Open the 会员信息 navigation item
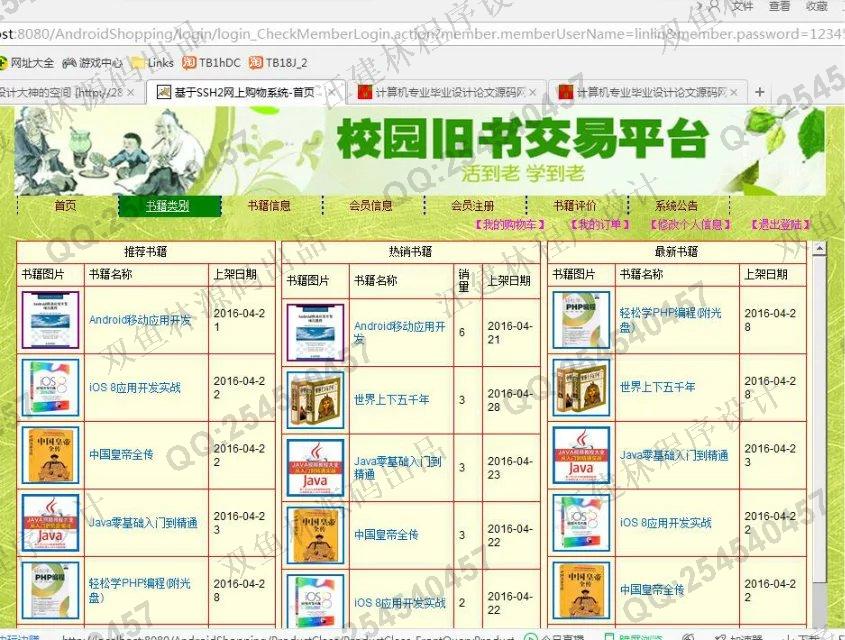845x640 pixels. [x=371, y=206]
